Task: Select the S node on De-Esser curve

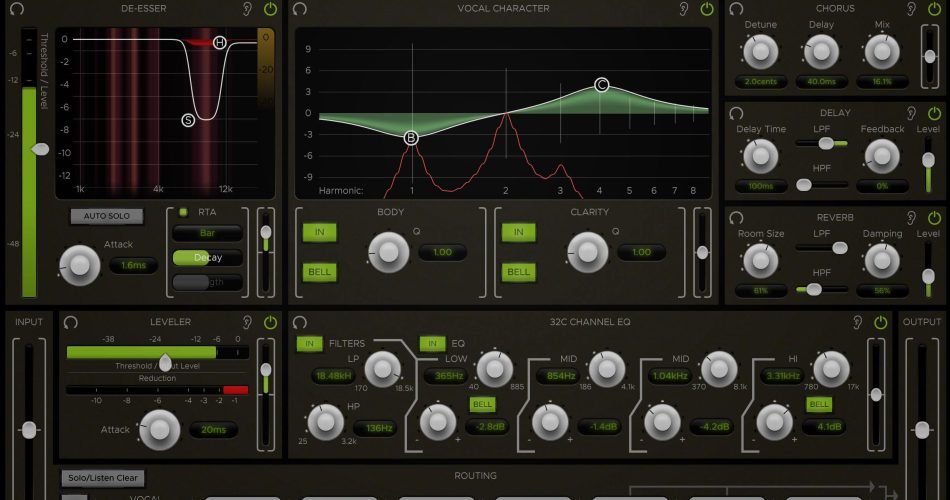Action: click(x=188, y=120)
